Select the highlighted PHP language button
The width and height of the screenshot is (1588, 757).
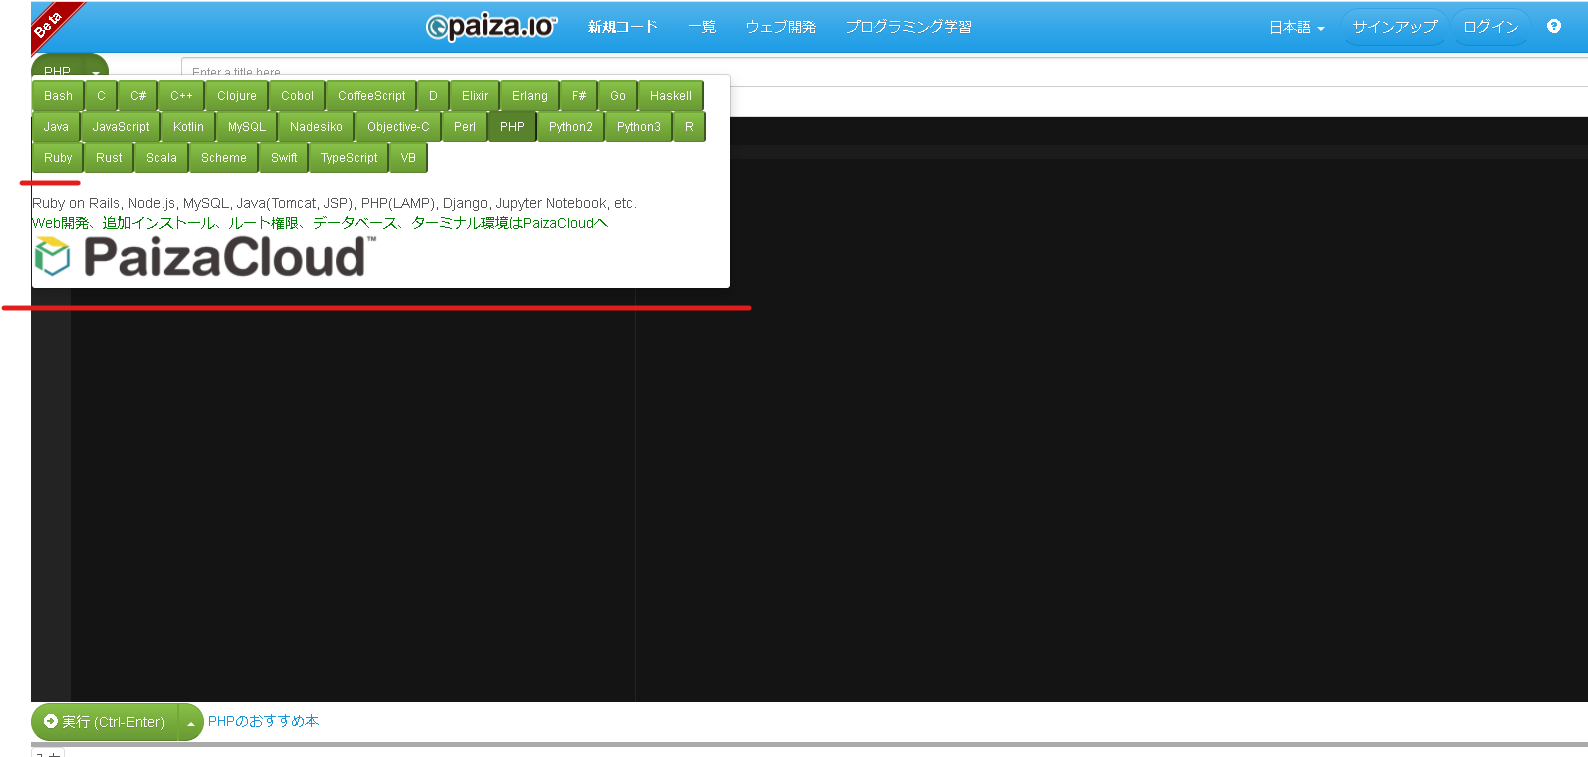(512, 127)
